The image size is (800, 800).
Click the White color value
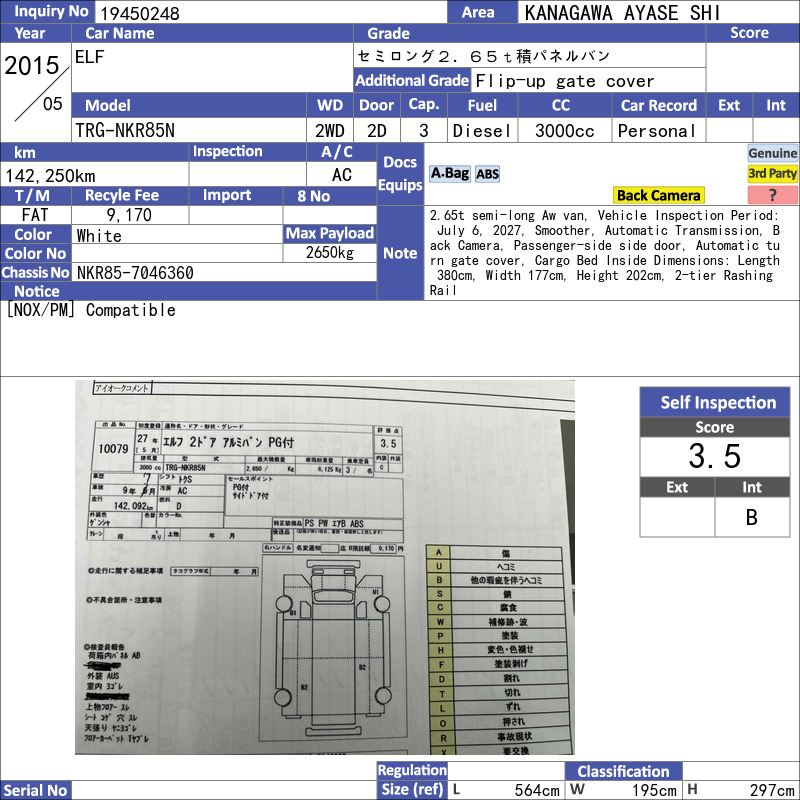(x=99, y=236)
